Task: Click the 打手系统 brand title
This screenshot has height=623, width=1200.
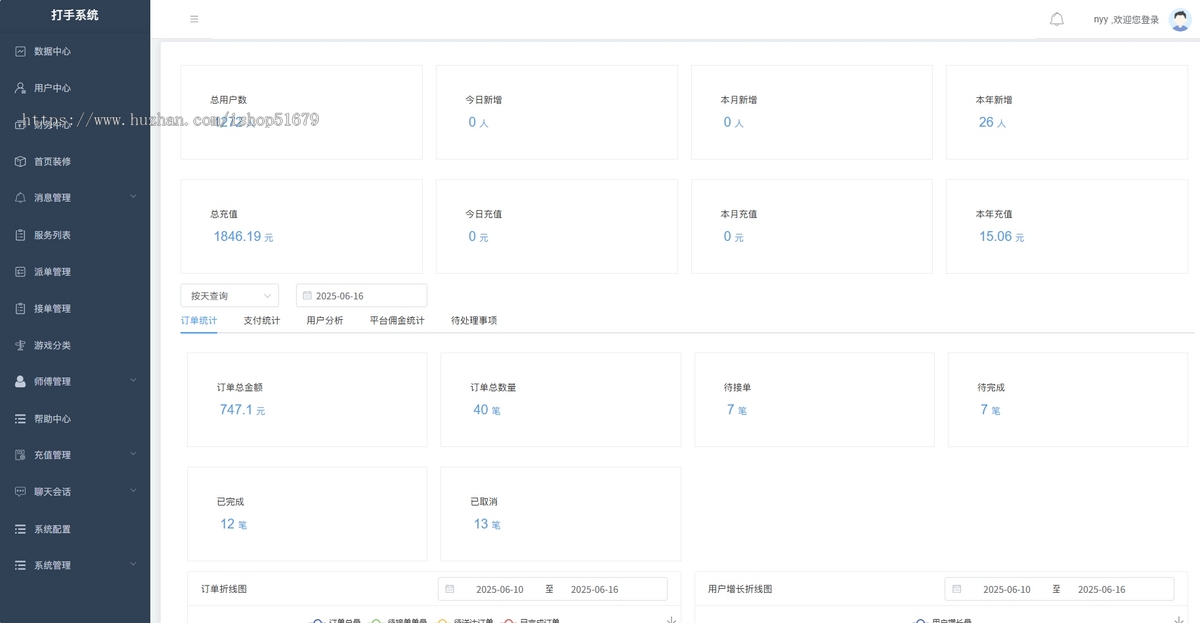Action: pos(75,15)
